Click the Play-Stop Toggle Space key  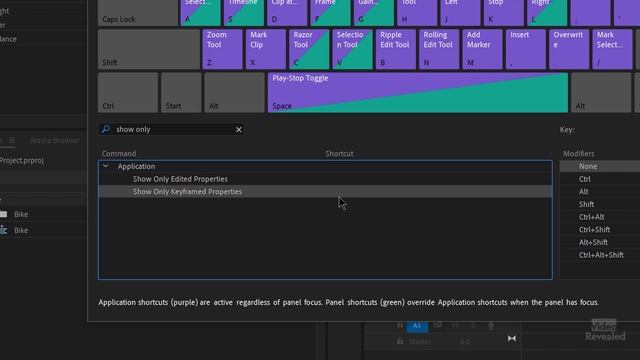(418, 93)
